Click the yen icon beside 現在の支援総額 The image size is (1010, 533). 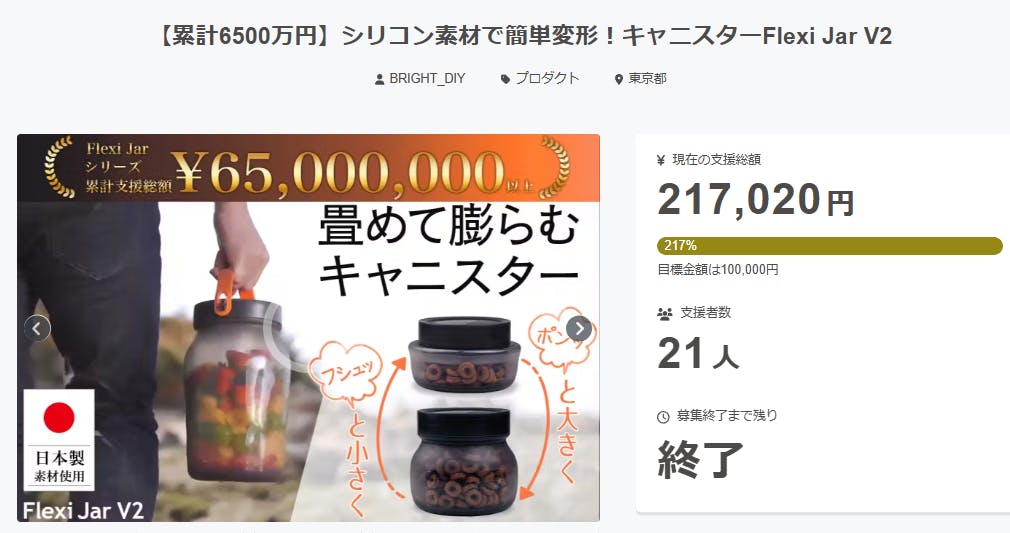(x=661, y=160)
